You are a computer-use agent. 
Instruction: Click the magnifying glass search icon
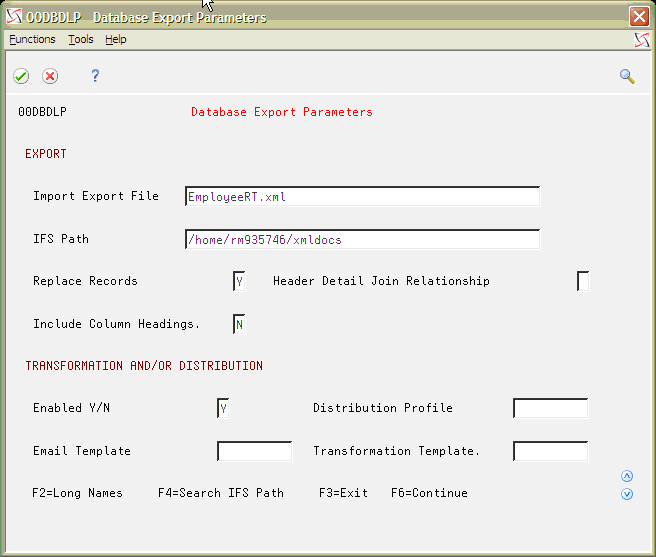627,77
